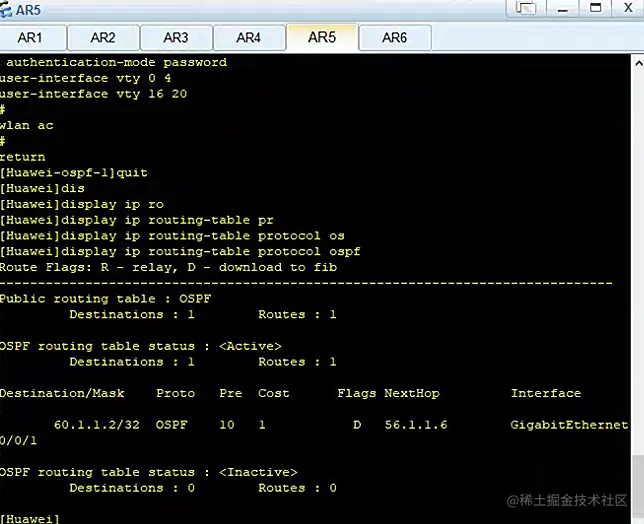The width and height of the screenshot is (644, 524).
Task: Click the '[Huawei]dis' command line
Action: coord(42,188)
